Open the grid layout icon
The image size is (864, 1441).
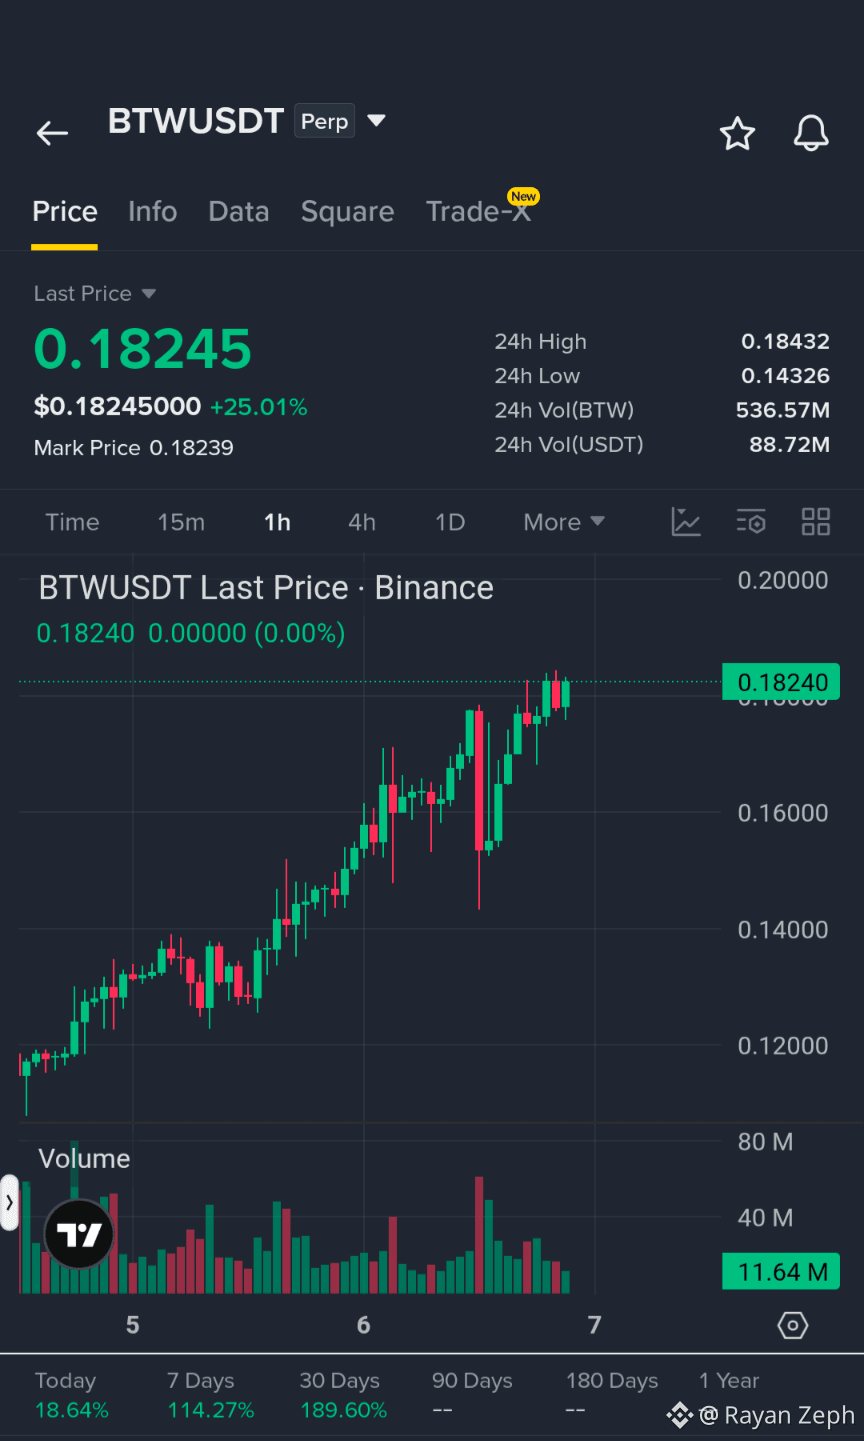click(x=816, y=522)
